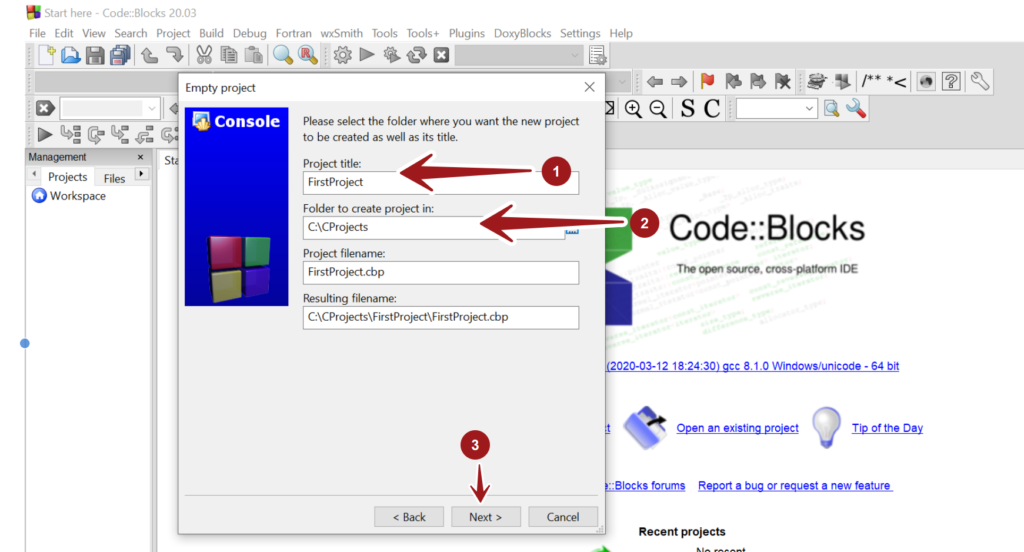Open the Build menu
This screenshot has height=552, width=1024.
pyautogui.click(x=211, y=33)
